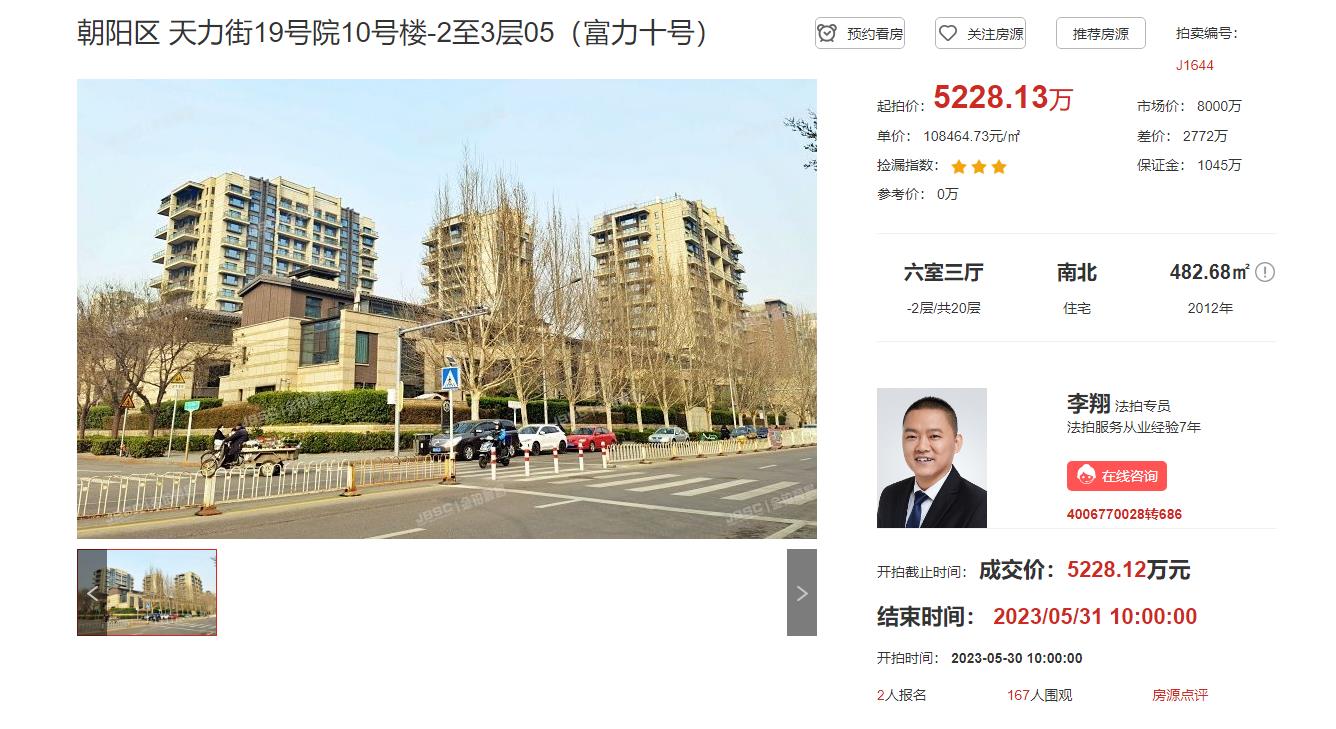
Task: Click auction number J1644
Action: [x=1195, y=65]
